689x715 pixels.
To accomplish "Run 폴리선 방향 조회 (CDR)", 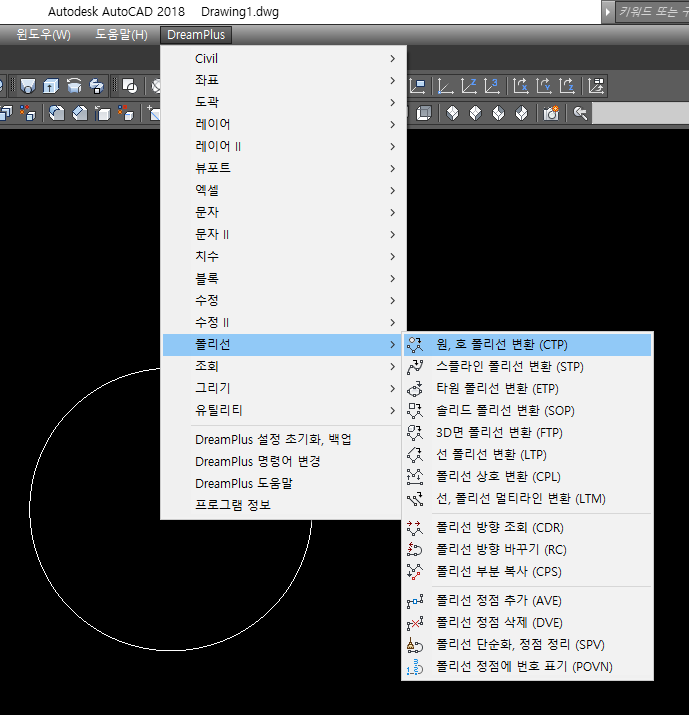I will pyautogui.click(x=528, y=528).
